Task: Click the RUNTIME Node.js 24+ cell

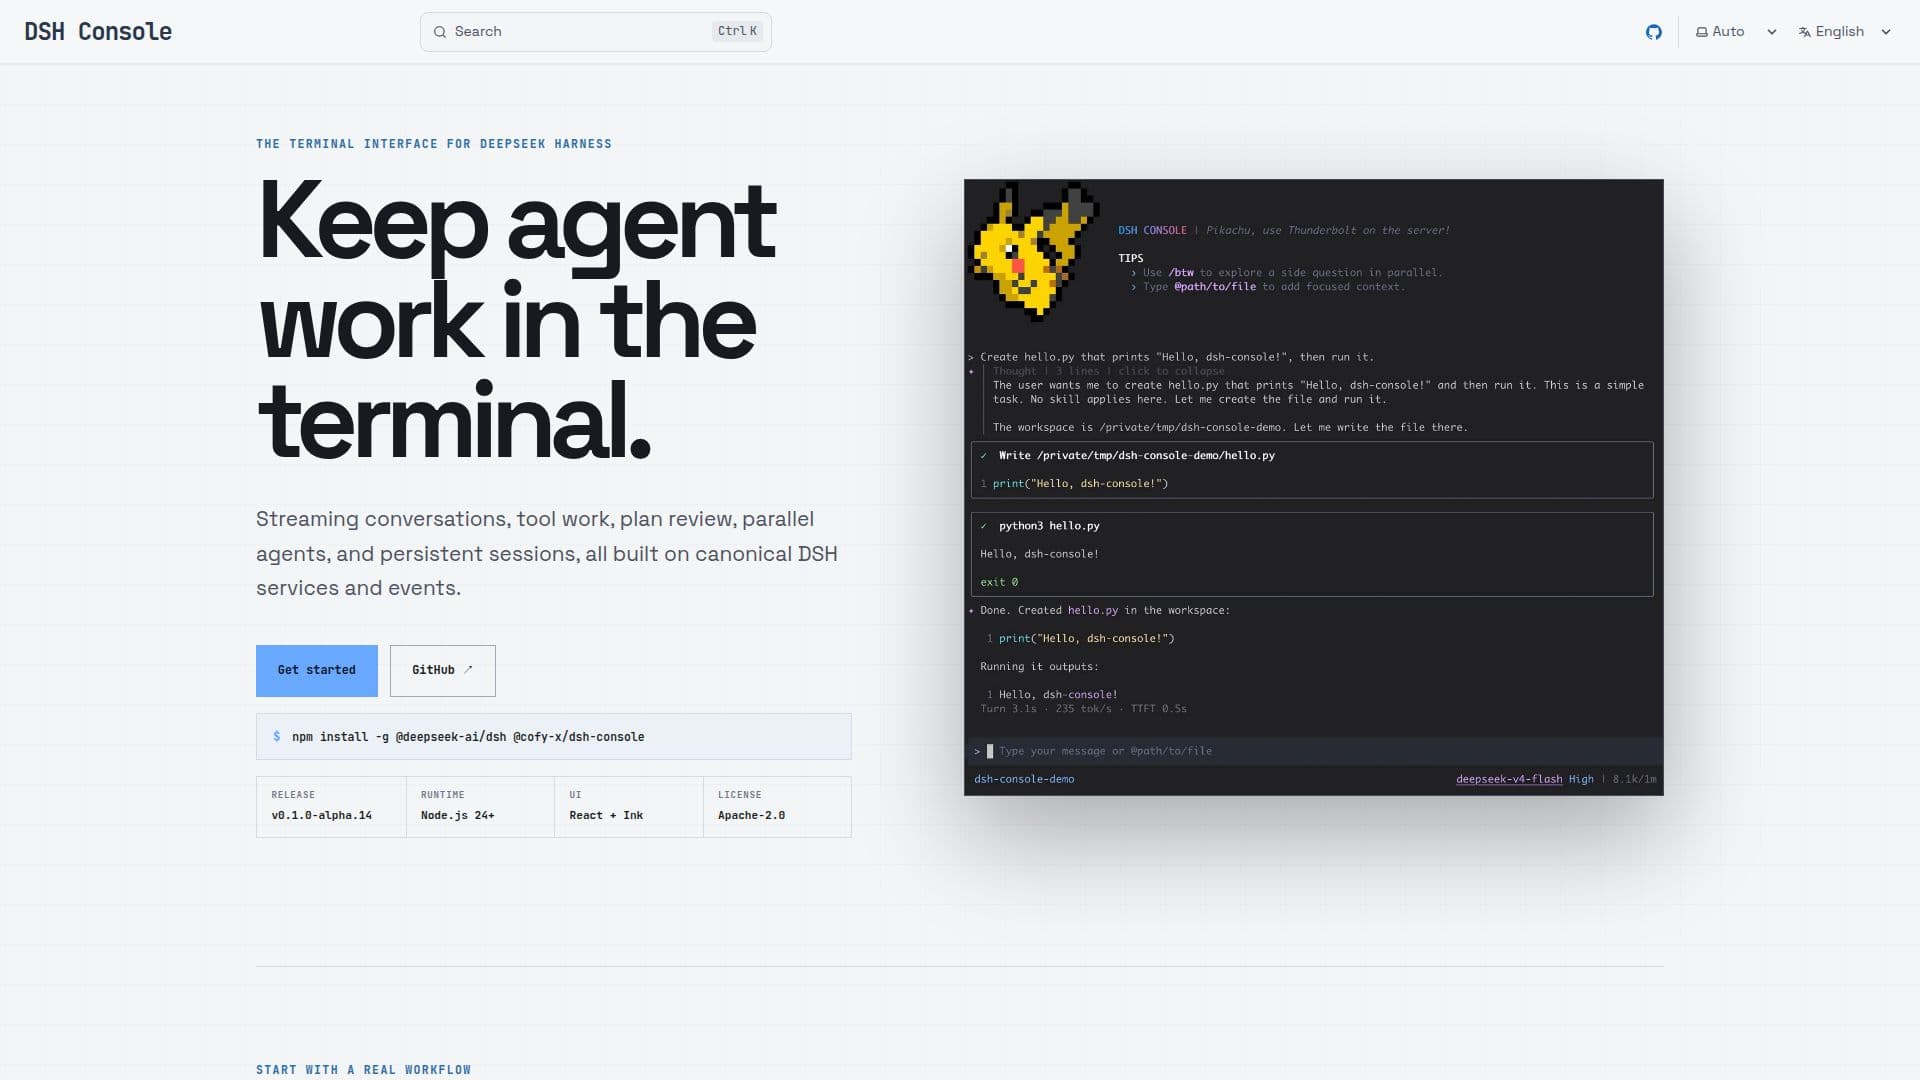Action: coord(480,806)
